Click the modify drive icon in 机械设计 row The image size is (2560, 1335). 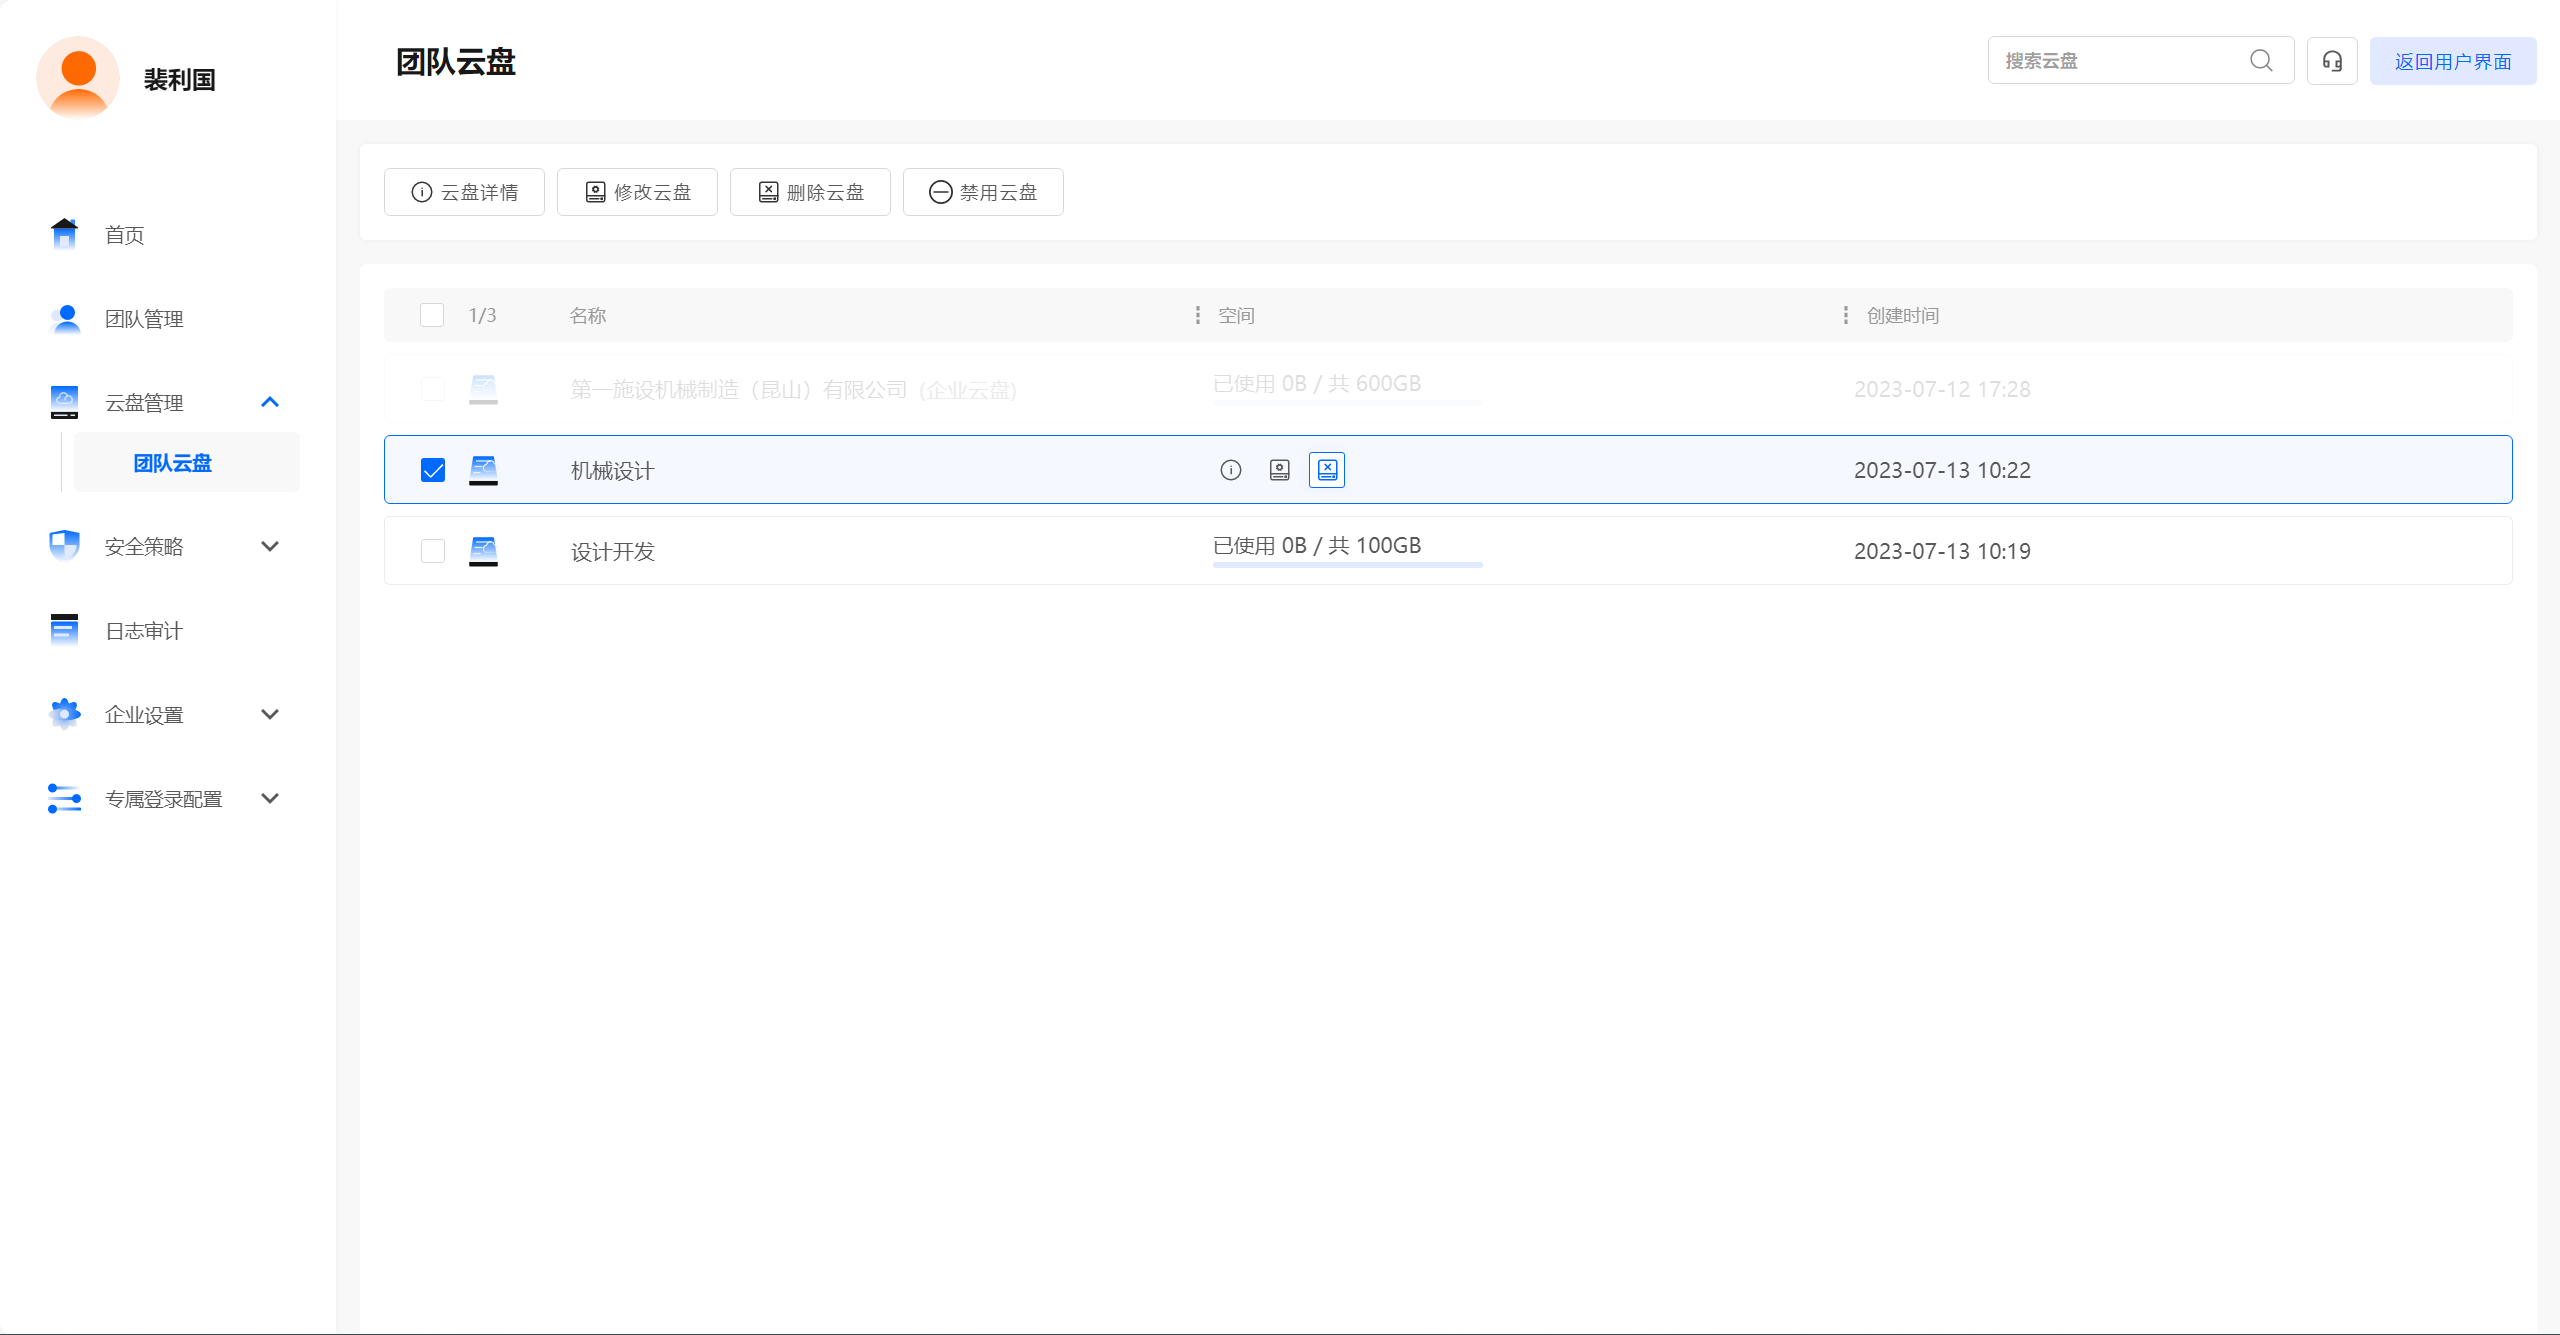point(1279,470)
